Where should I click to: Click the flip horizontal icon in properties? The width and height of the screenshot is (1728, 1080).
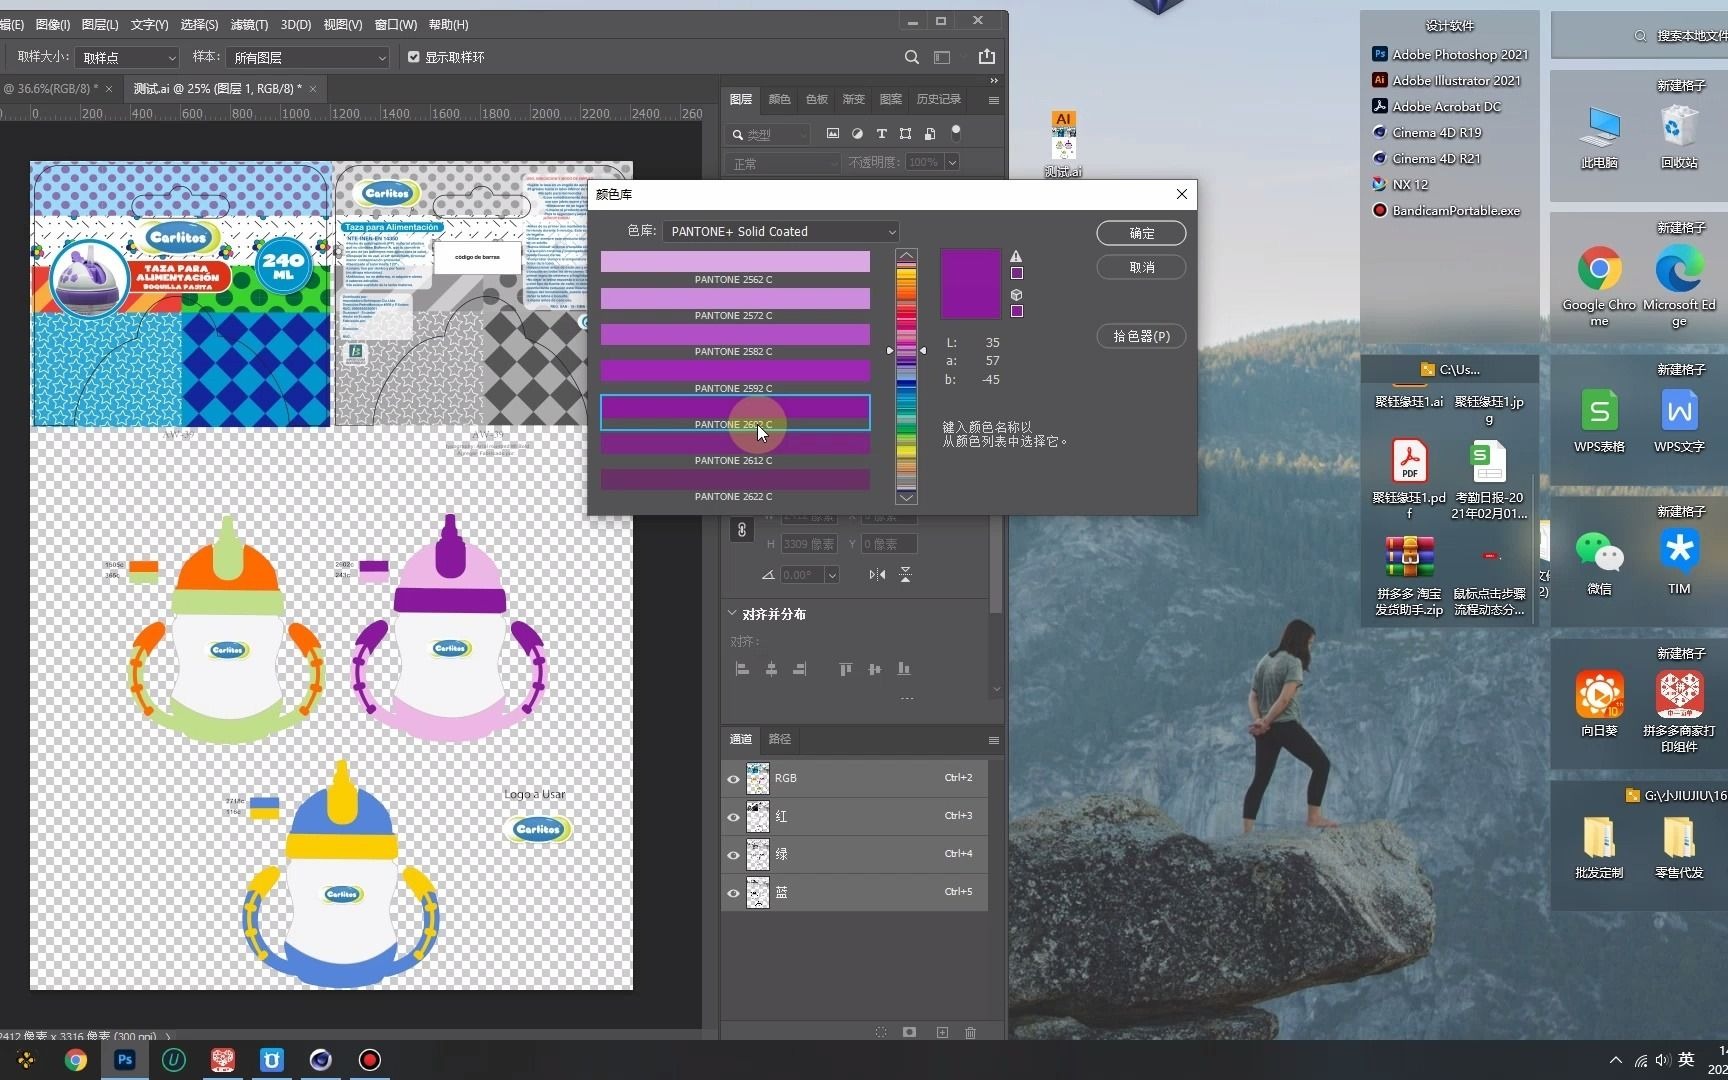(x=877, y=574)
